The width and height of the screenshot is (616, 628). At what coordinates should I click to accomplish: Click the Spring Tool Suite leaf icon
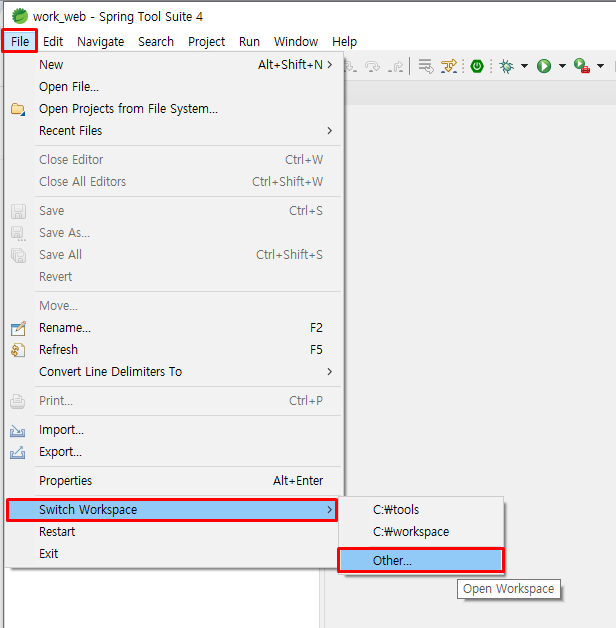point(20,16)
